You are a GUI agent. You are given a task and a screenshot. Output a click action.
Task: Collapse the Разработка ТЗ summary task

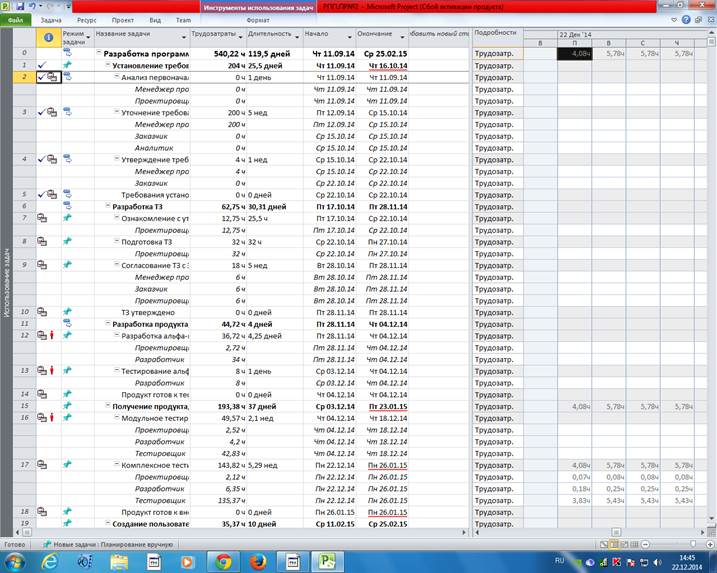[x=108, y=206]
